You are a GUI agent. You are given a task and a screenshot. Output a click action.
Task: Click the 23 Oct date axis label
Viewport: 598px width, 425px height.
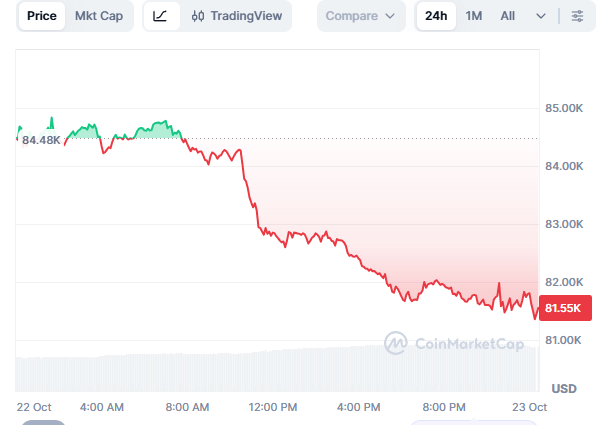529,407
